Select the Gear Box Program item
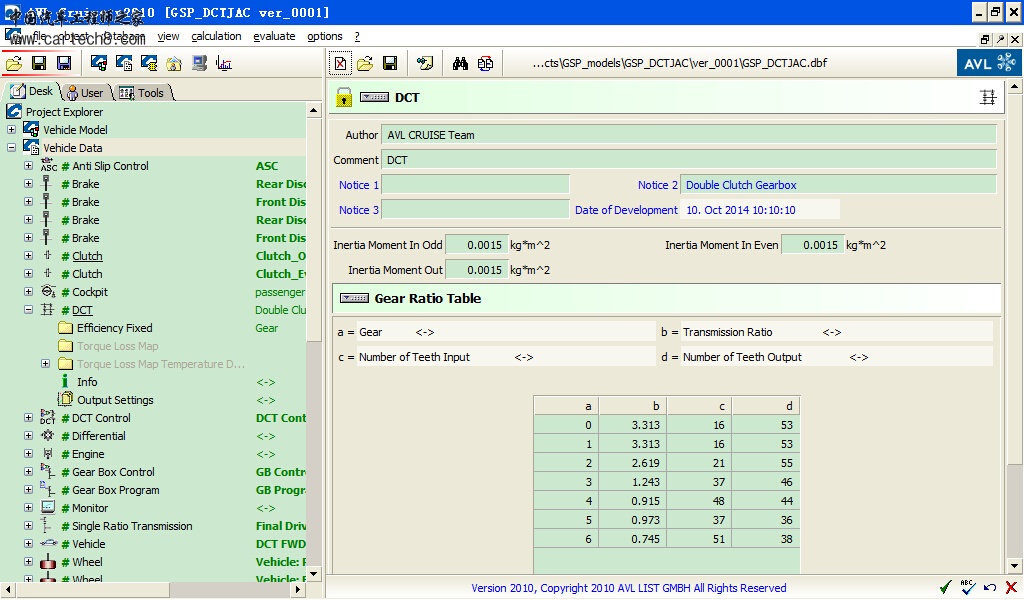Screen dimensions: 1024x600 (x=116, y=490)
